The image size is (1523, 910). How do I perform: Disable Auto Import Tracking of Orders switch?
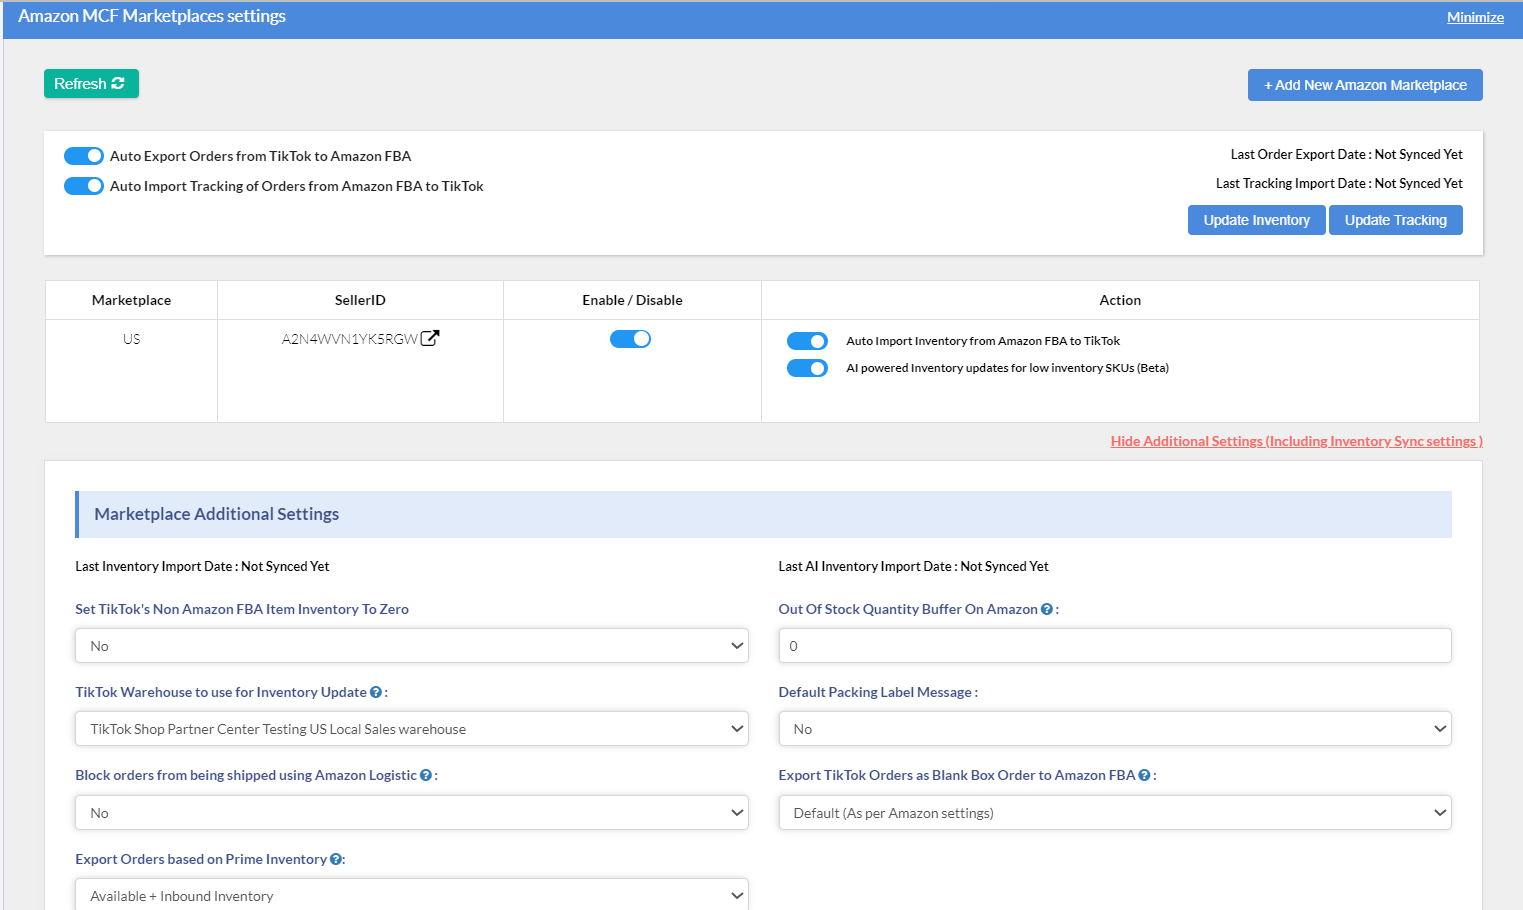pyautogui.click(x=84, y=186)
